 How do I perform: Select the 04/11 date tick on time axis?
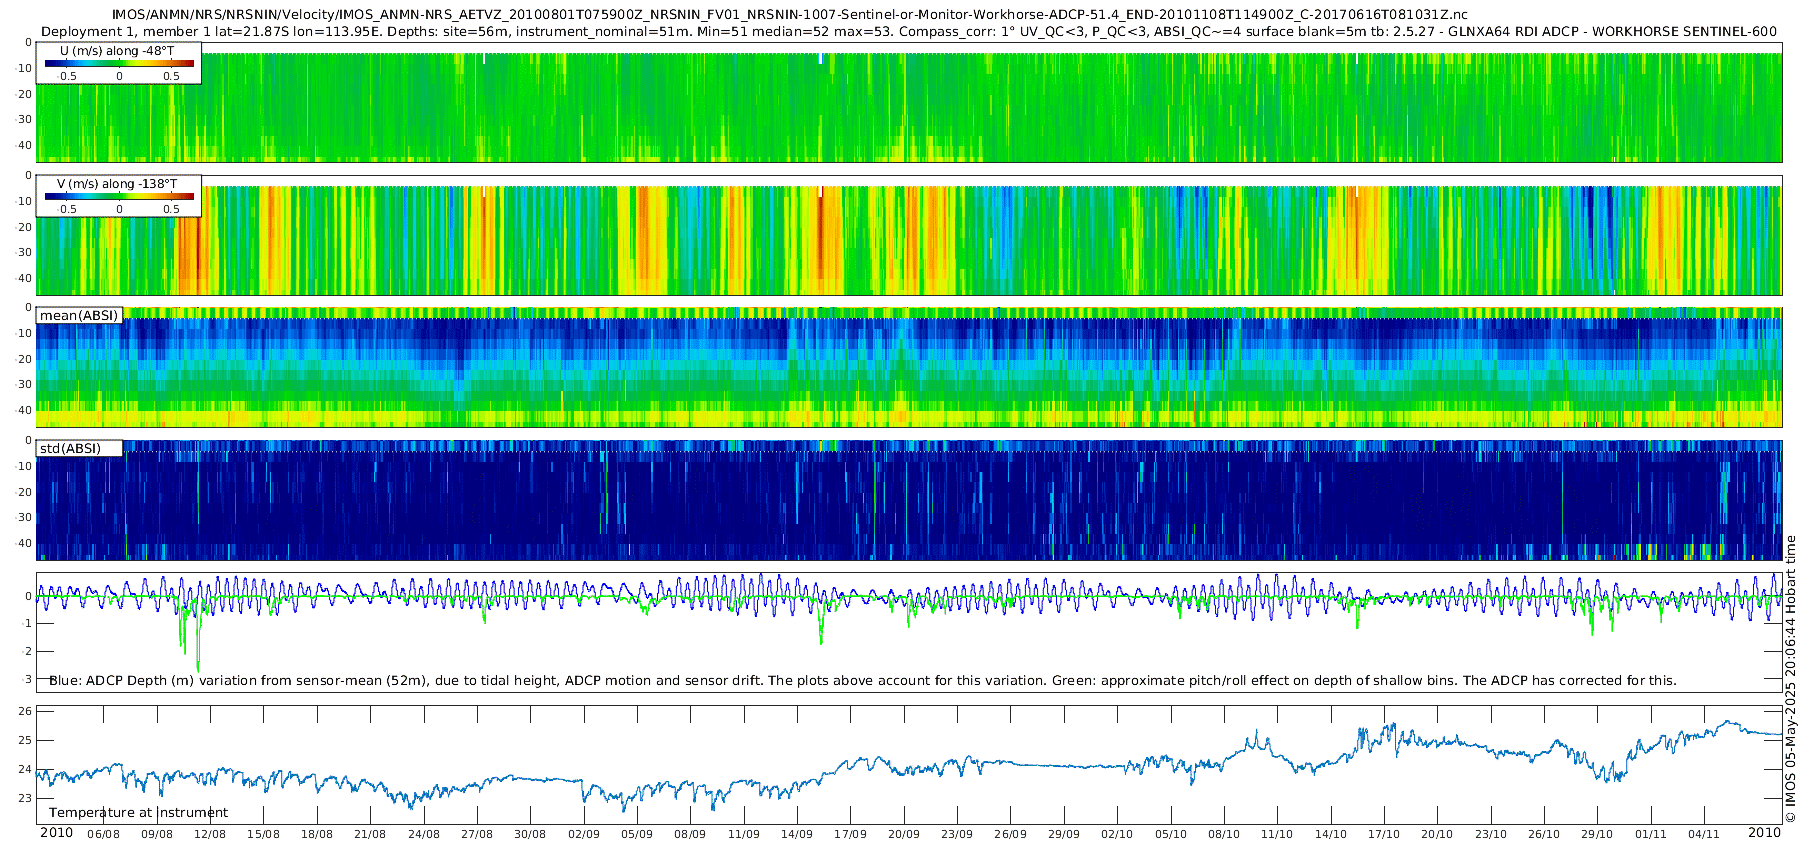point(1704,835)
